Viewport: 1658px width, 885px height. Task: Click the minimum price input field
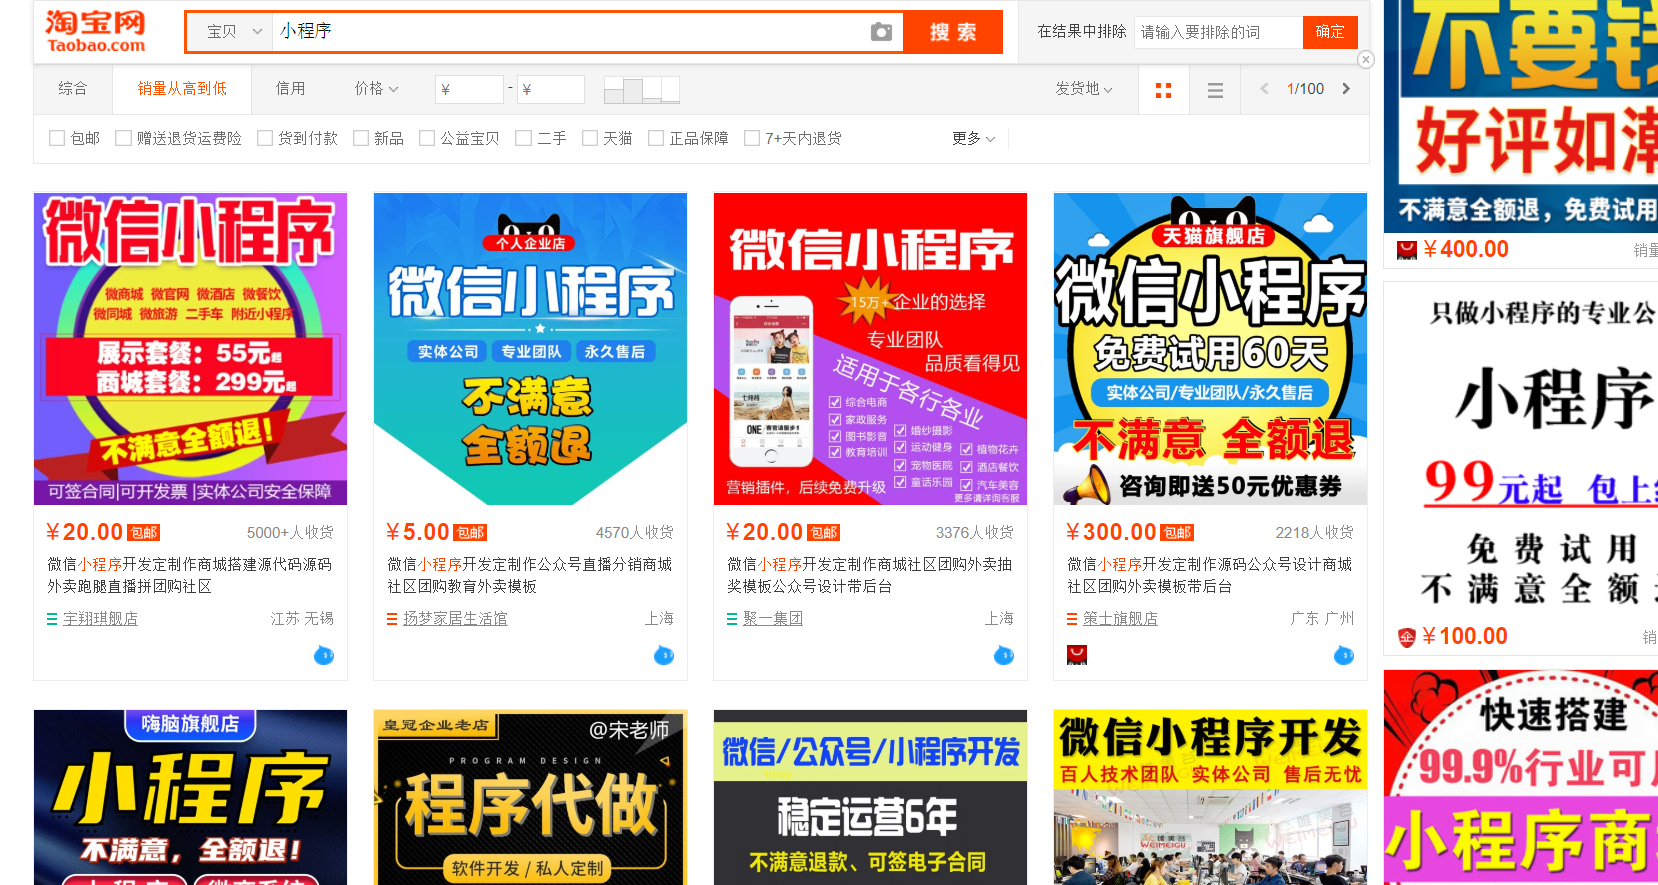click(x=470, y=90)
